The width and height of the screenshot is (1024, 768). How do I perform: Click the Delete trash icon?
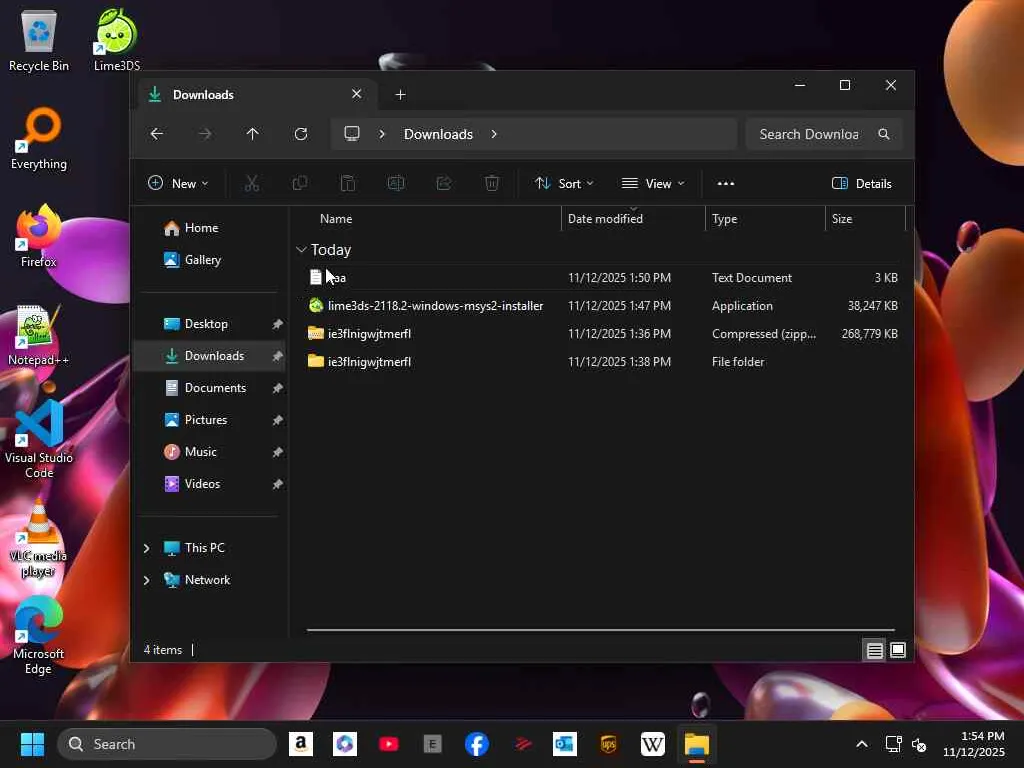click(x=492, y=184)
